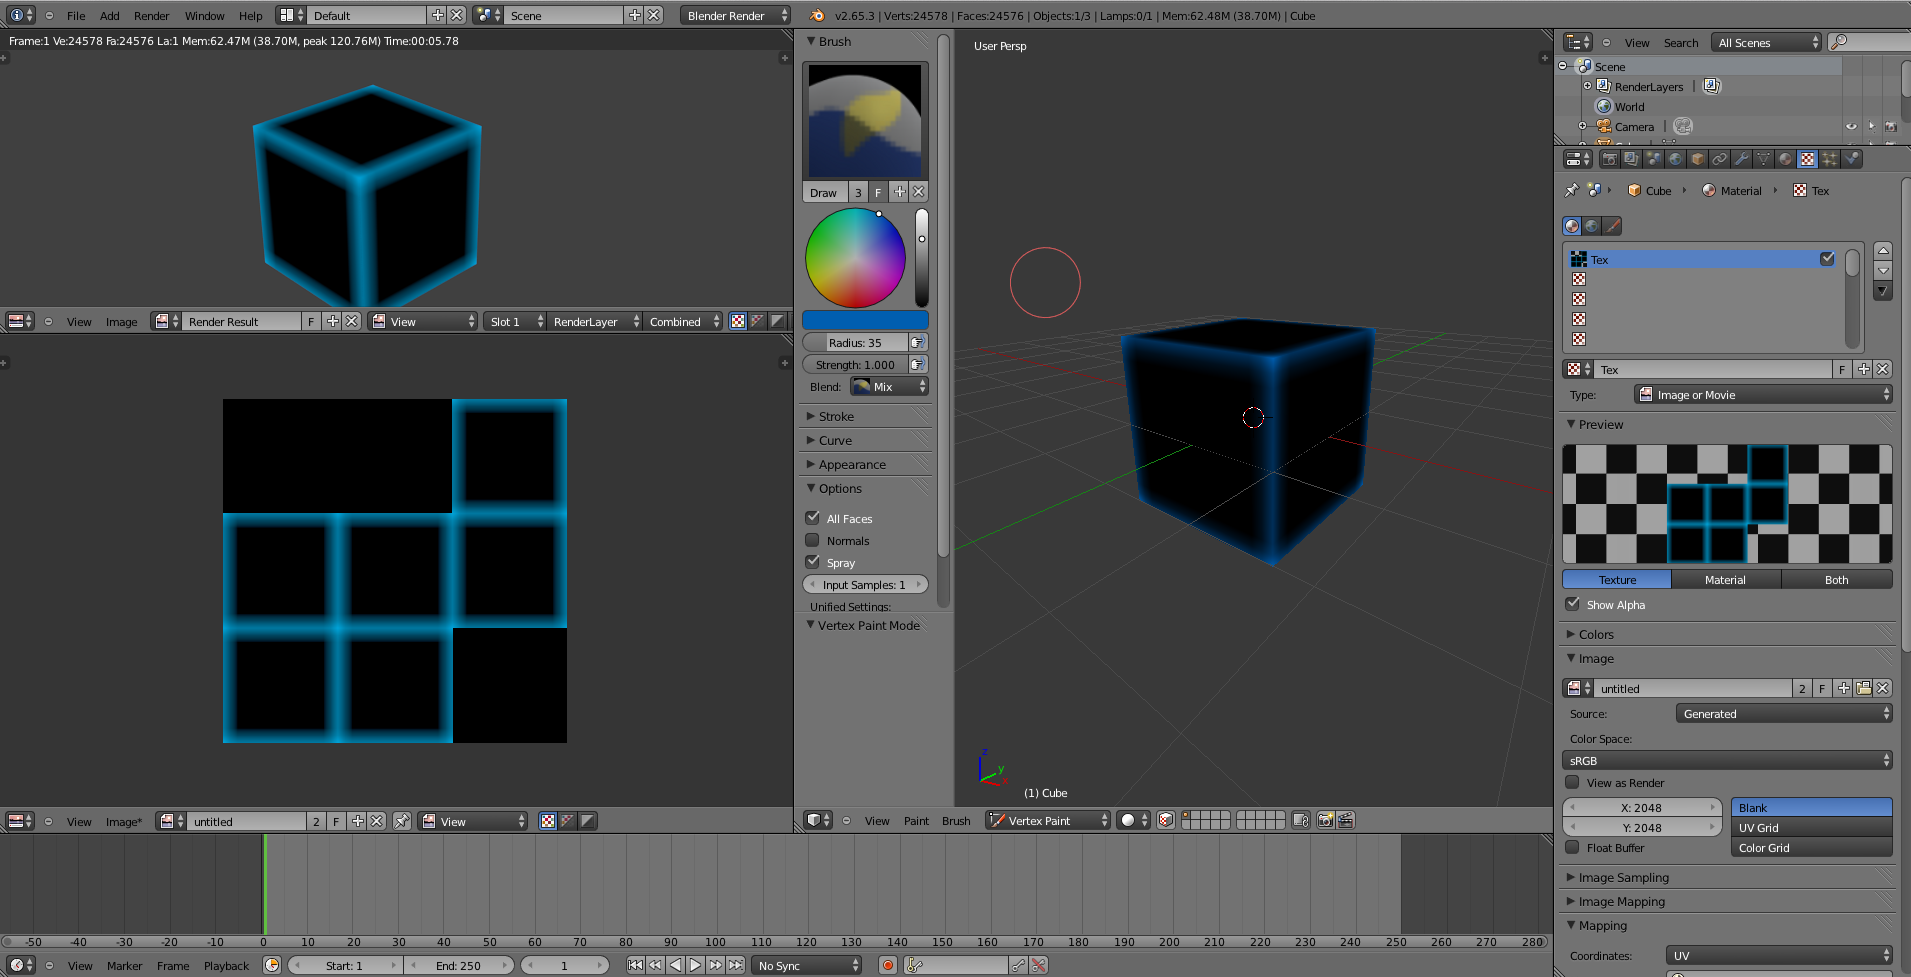The height and width of the screenshot is (977, 1911).
Task: Enable the View as Render checkbox
Action: click(1573, 782)
